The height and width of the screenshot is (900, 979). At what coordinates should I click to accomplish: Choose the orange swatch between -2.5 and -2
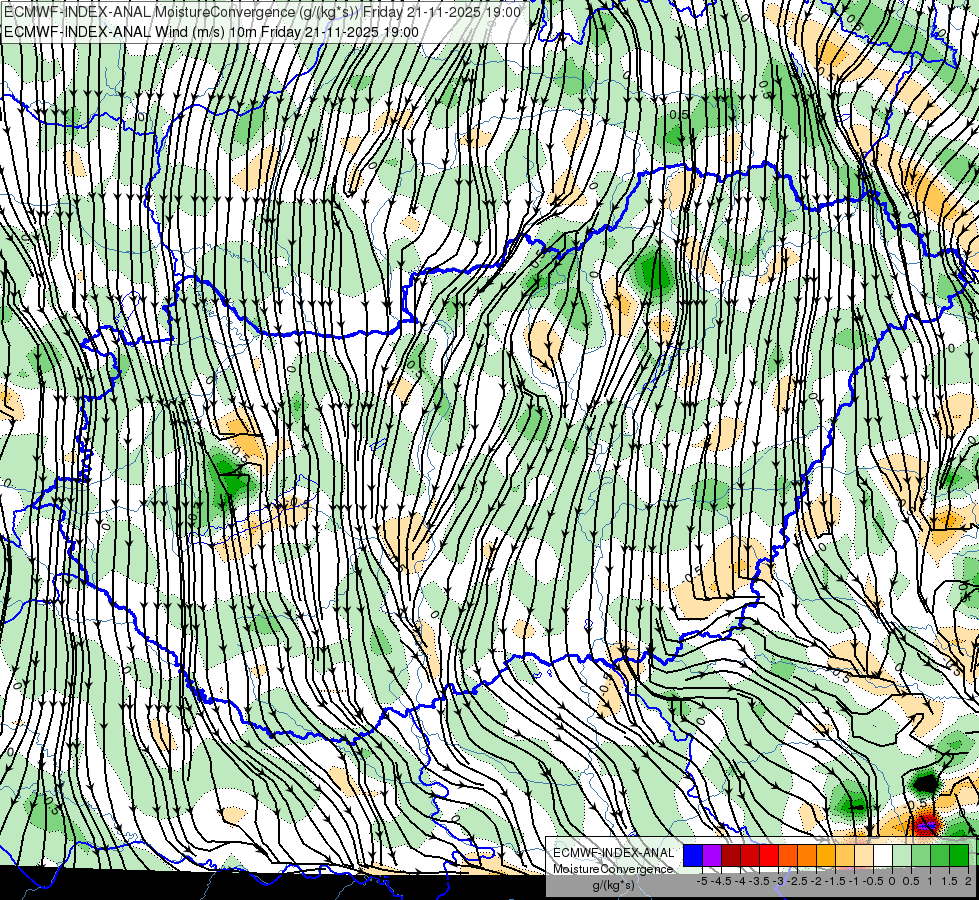(x=807, y=856)
